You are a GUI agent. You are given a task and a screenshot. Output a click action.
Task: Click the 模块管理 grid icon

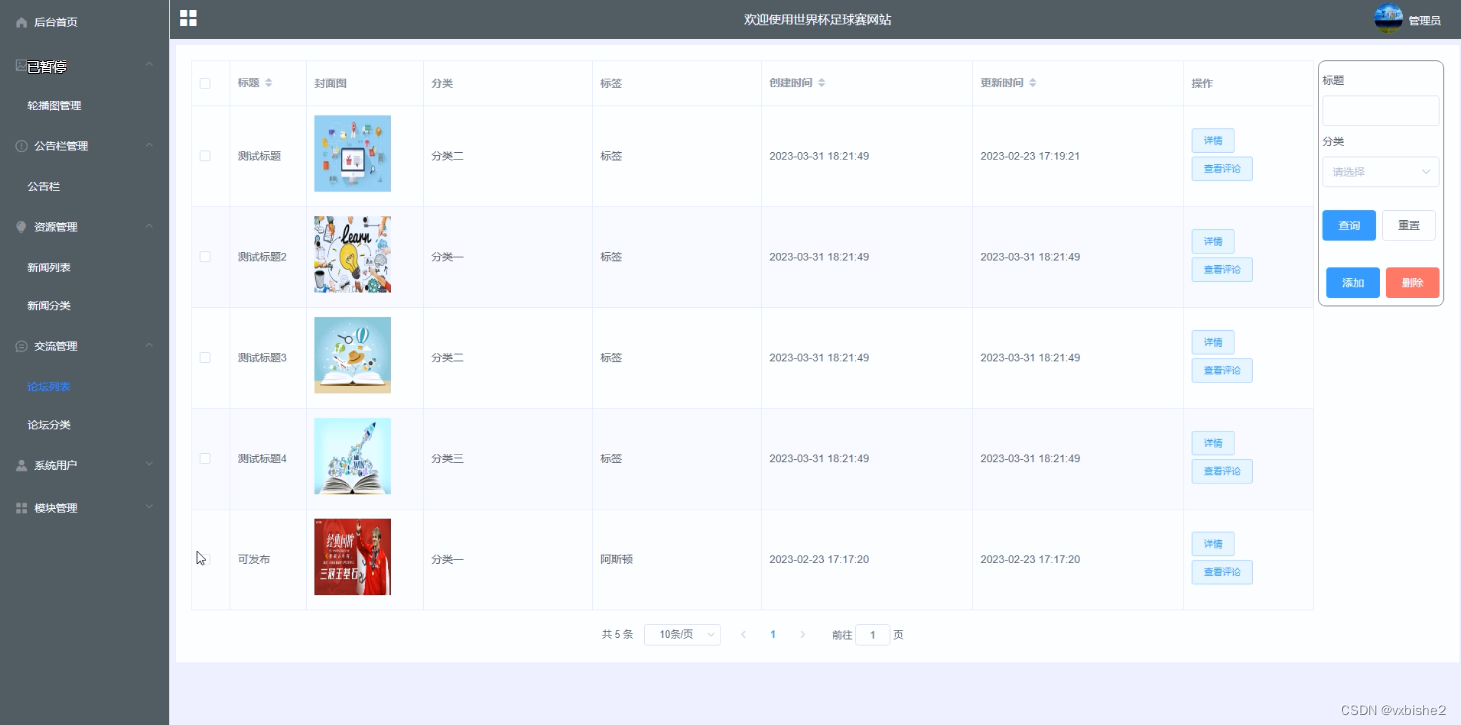[x=21, y=507]
